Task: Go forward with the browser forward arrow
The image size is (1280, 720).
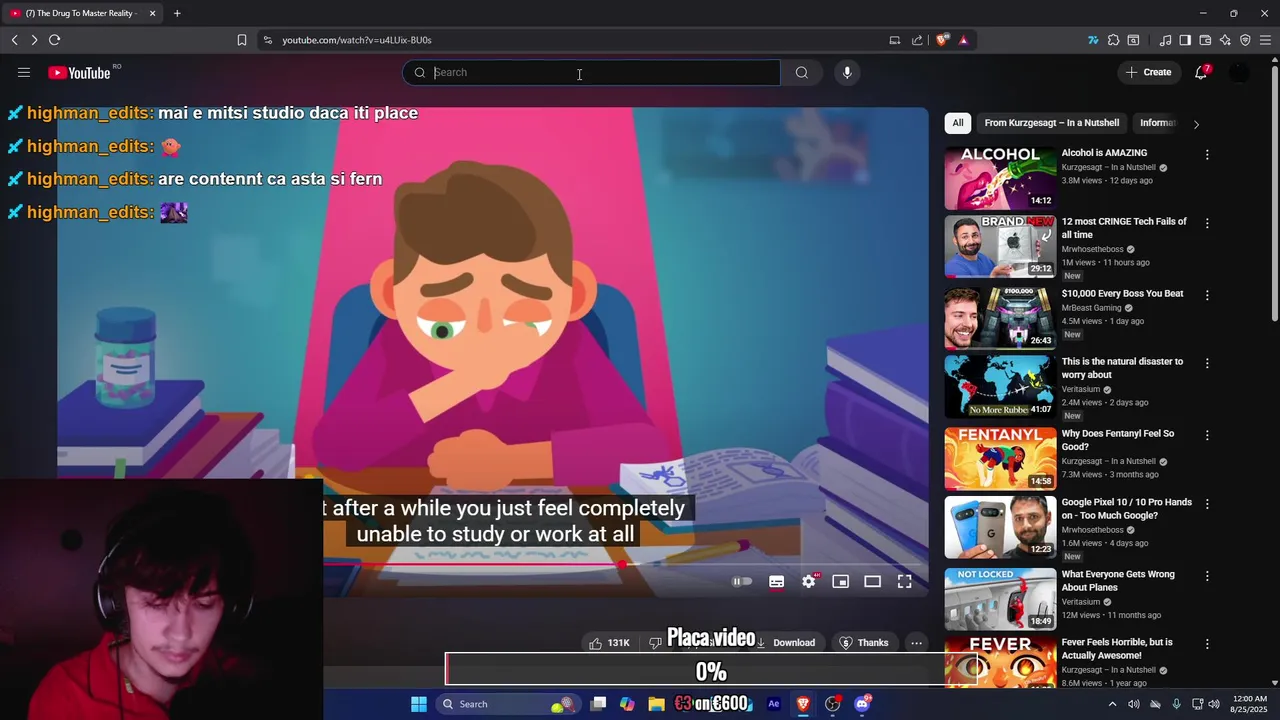Action: pyautogui.click(x=34, y=40)
